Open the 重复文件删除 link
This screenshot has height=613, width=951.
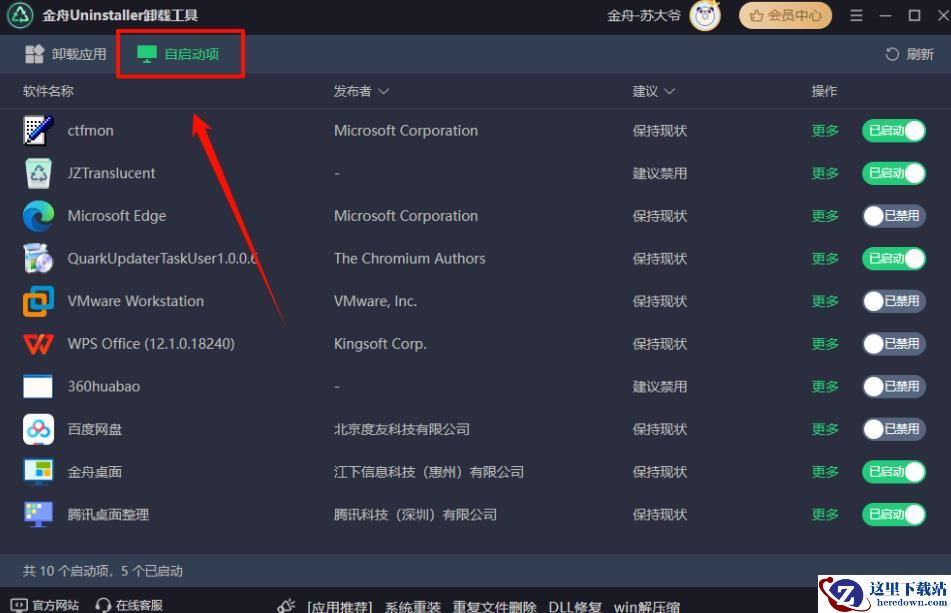point(494,606)
